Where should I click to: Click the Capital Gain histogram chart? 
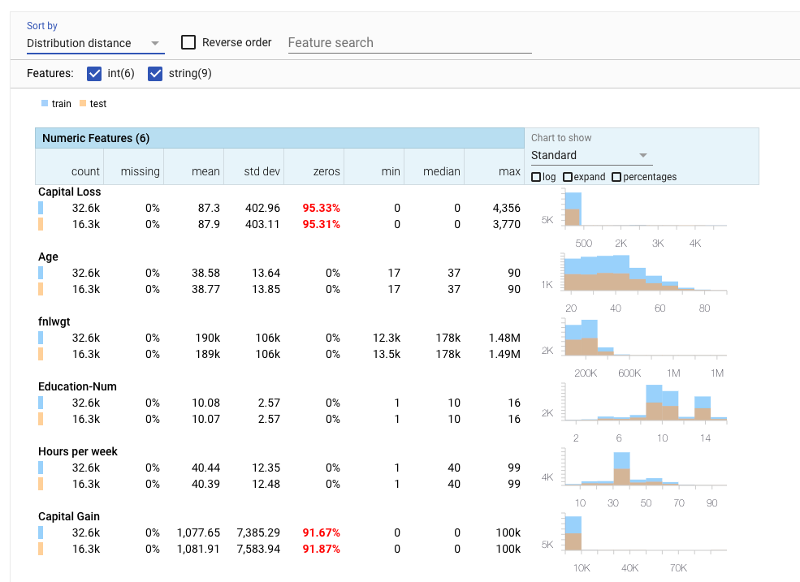coord(640,535)
